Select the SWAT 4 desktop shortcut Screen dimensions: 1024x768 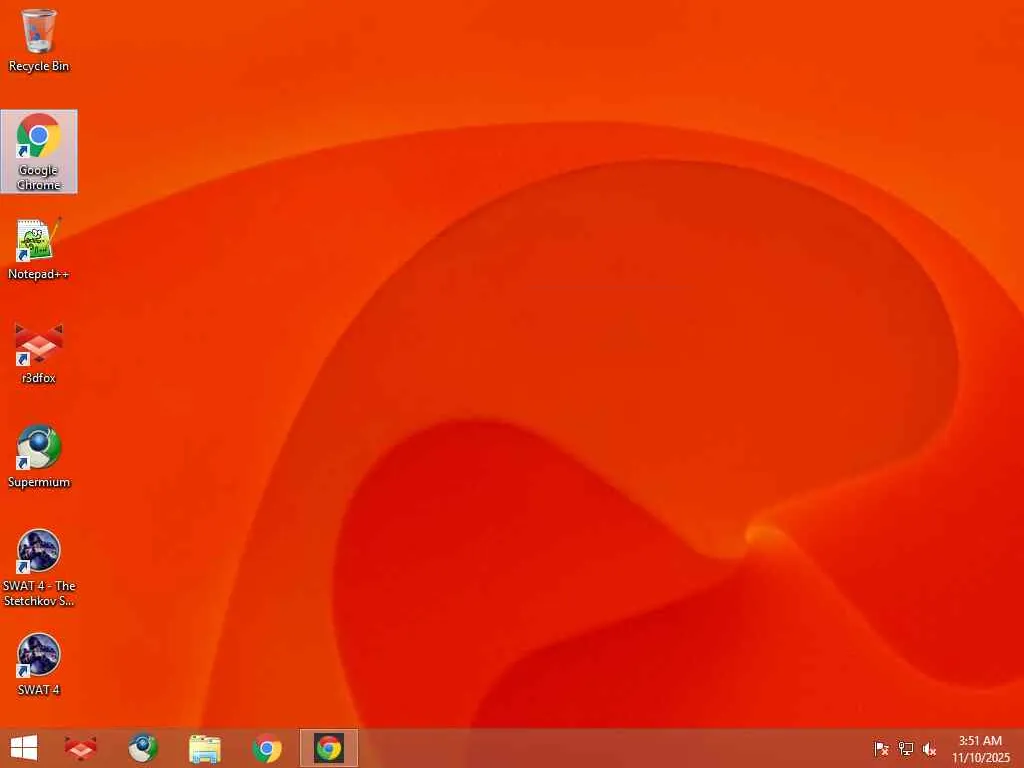(x=39, y=665)
